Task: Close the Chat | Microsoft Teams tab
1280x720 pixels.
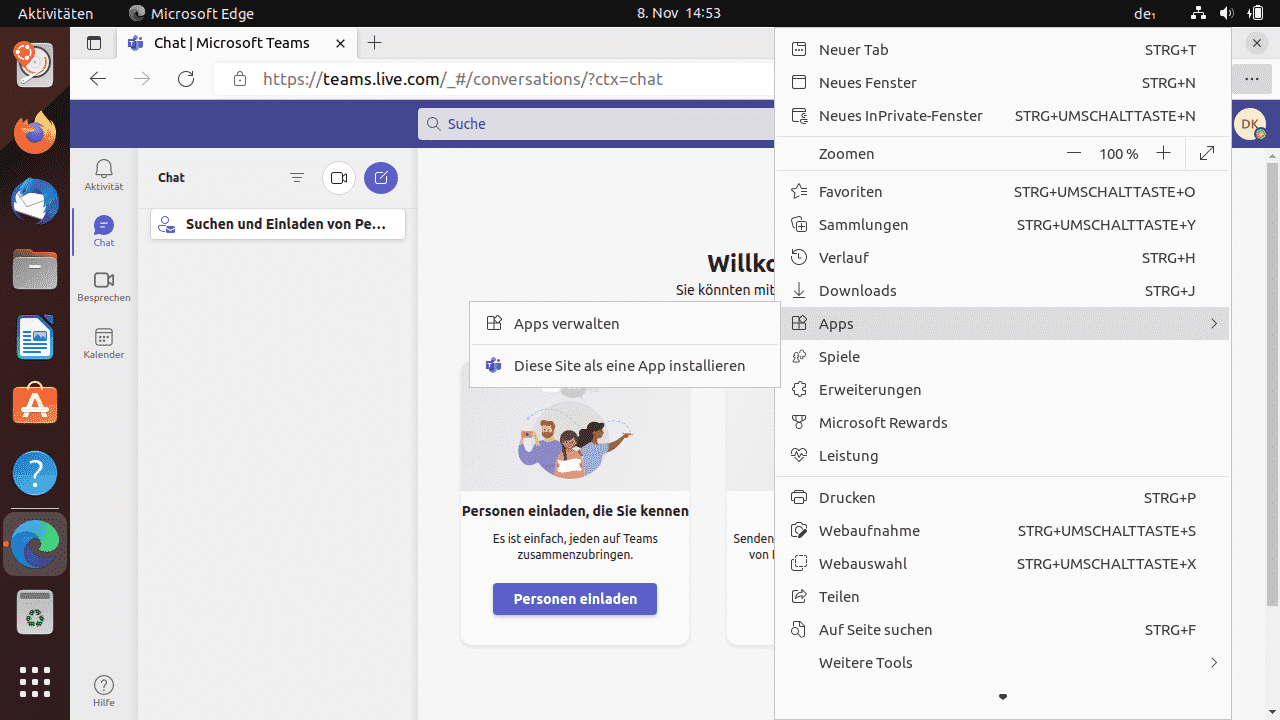Action: click(x=341, y=43)
